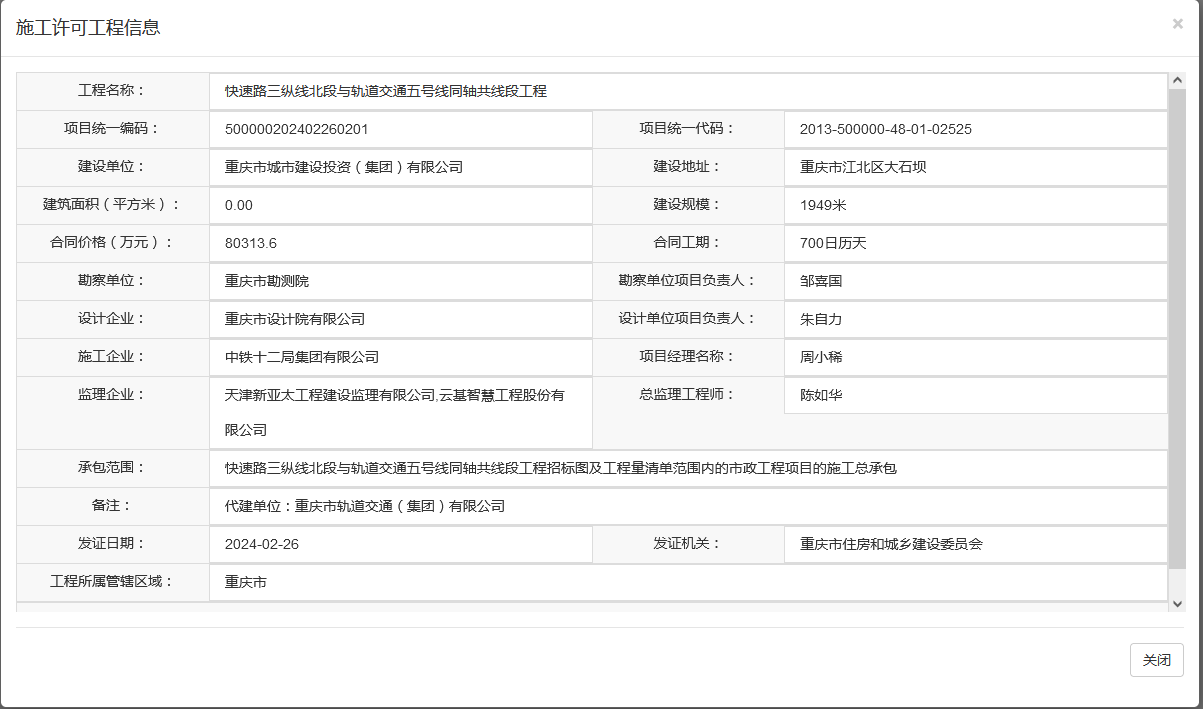Click the 施工许可工程信息 dialog title
The image size is (1203, 709).
click(x=88, y=28)
